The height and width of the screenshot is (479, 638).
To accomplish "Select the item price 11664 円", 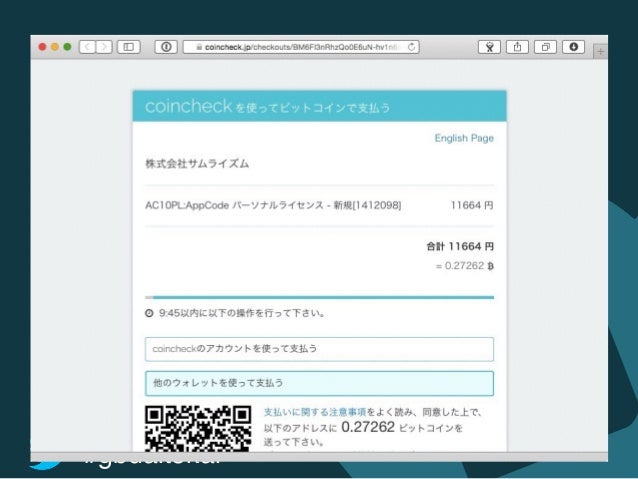I will click(472, 205).
